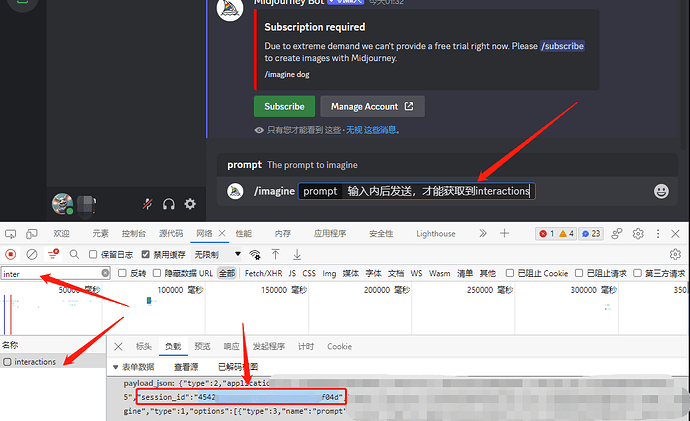Toggle the muted microphone icon
The height and width of the screenshot is (421, 690).
click(x=147, y=204)
